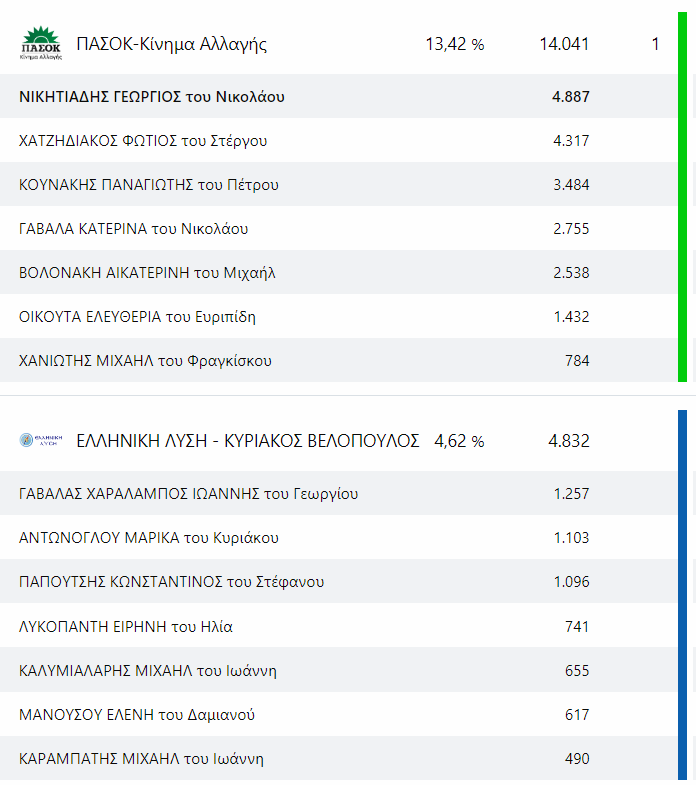This screenshot has height=785, width=696.
Task: Select candidate ΓΑΒΑΛΑ ΚΑΤΕΡΙΝΑ του Νικολάου
Action: click(133, 229)
